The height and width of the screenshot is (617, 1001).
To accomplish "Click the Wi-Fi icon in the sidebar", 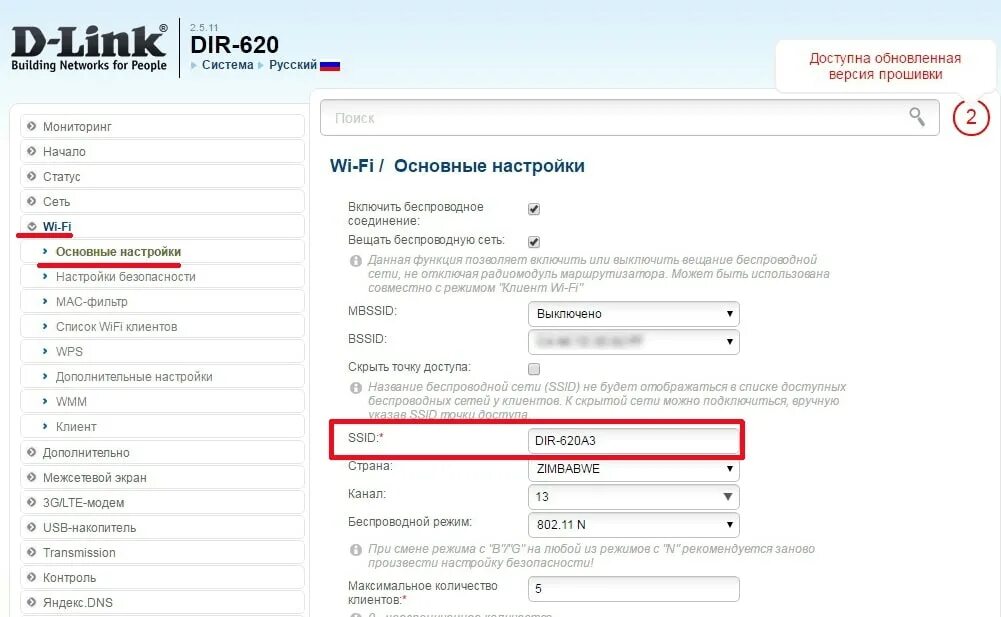I will coord(34,226).
